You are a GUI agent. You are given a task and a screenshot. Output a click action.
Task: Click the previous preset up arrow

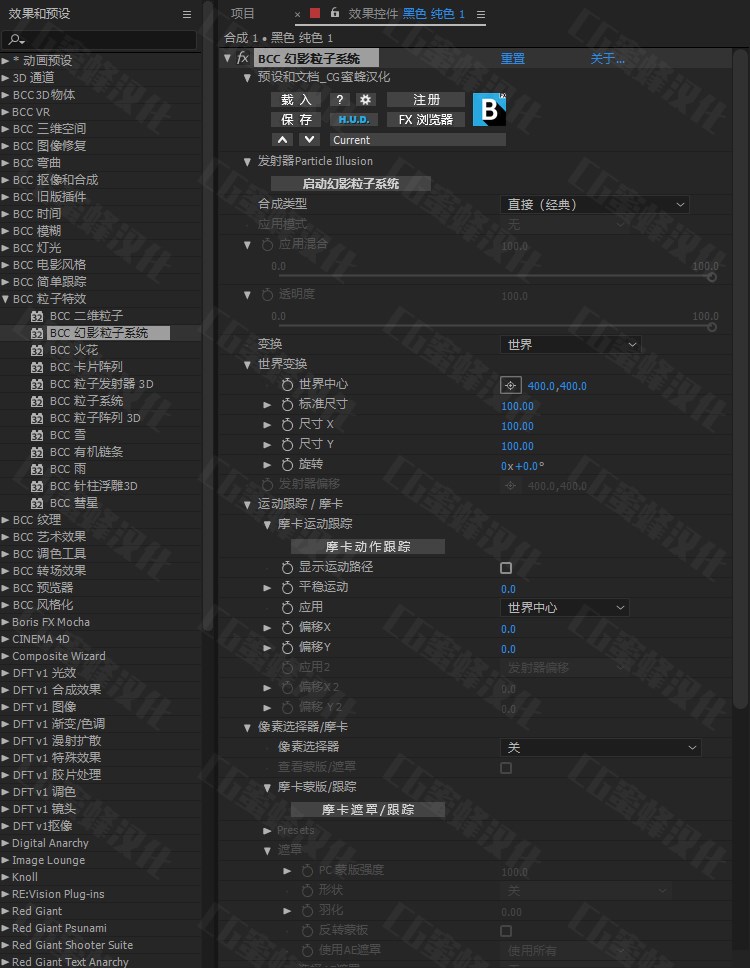pos(282,140)
